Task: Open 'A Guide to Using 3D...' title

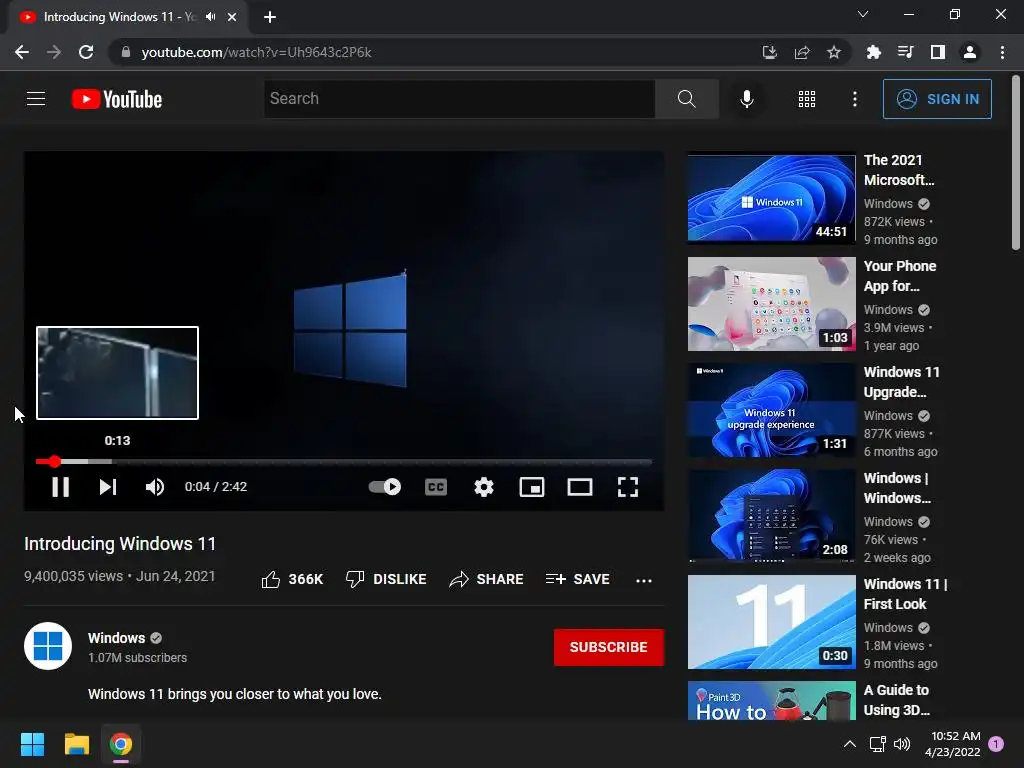Action: (x=897, y=699)
